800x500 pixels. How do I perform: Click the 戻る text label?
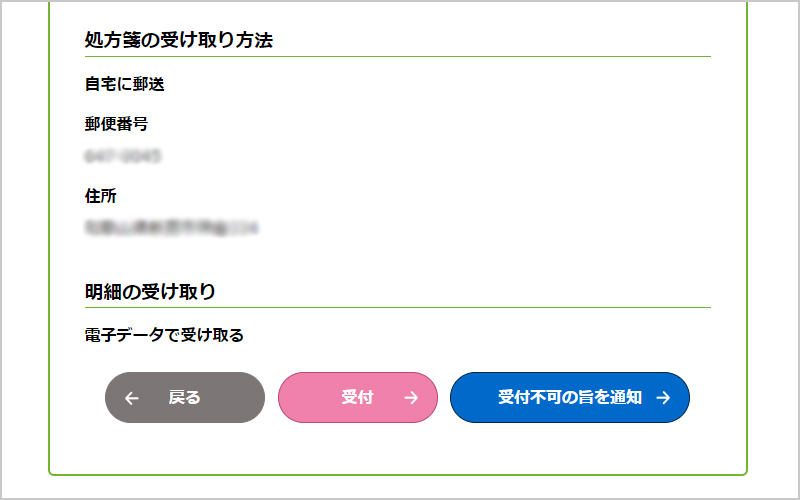pos(185,398)
